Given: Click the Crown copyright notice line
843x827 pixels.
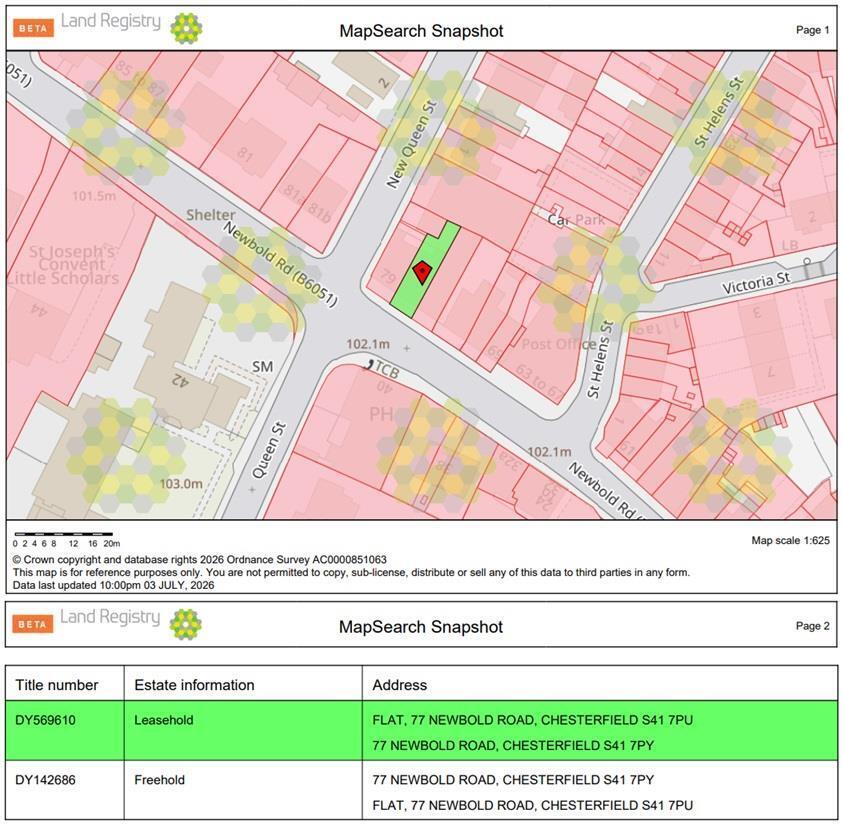Looking at the screenshot, I should point(199,559).
